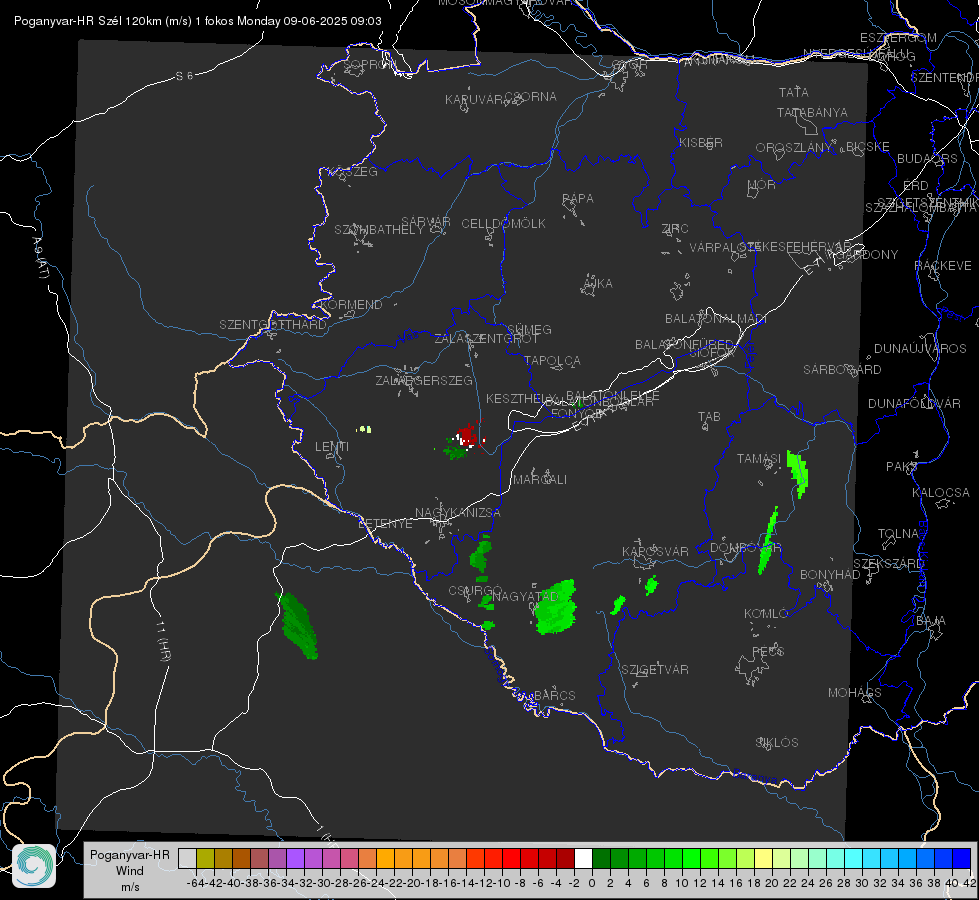Click the TAB town label

[709, 417]
